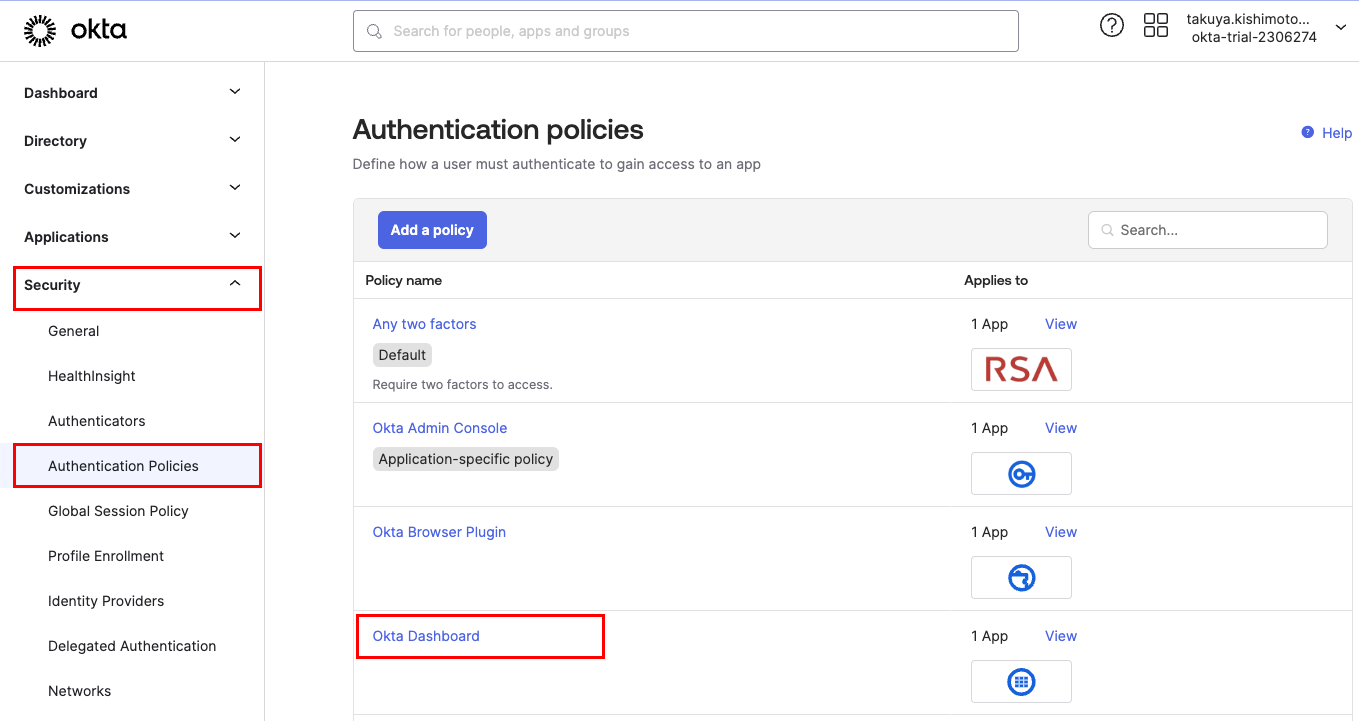The height and width of the screenshot is (721, 1359).
Task: Click the RSA app icon
Action: click(1021, 369)
